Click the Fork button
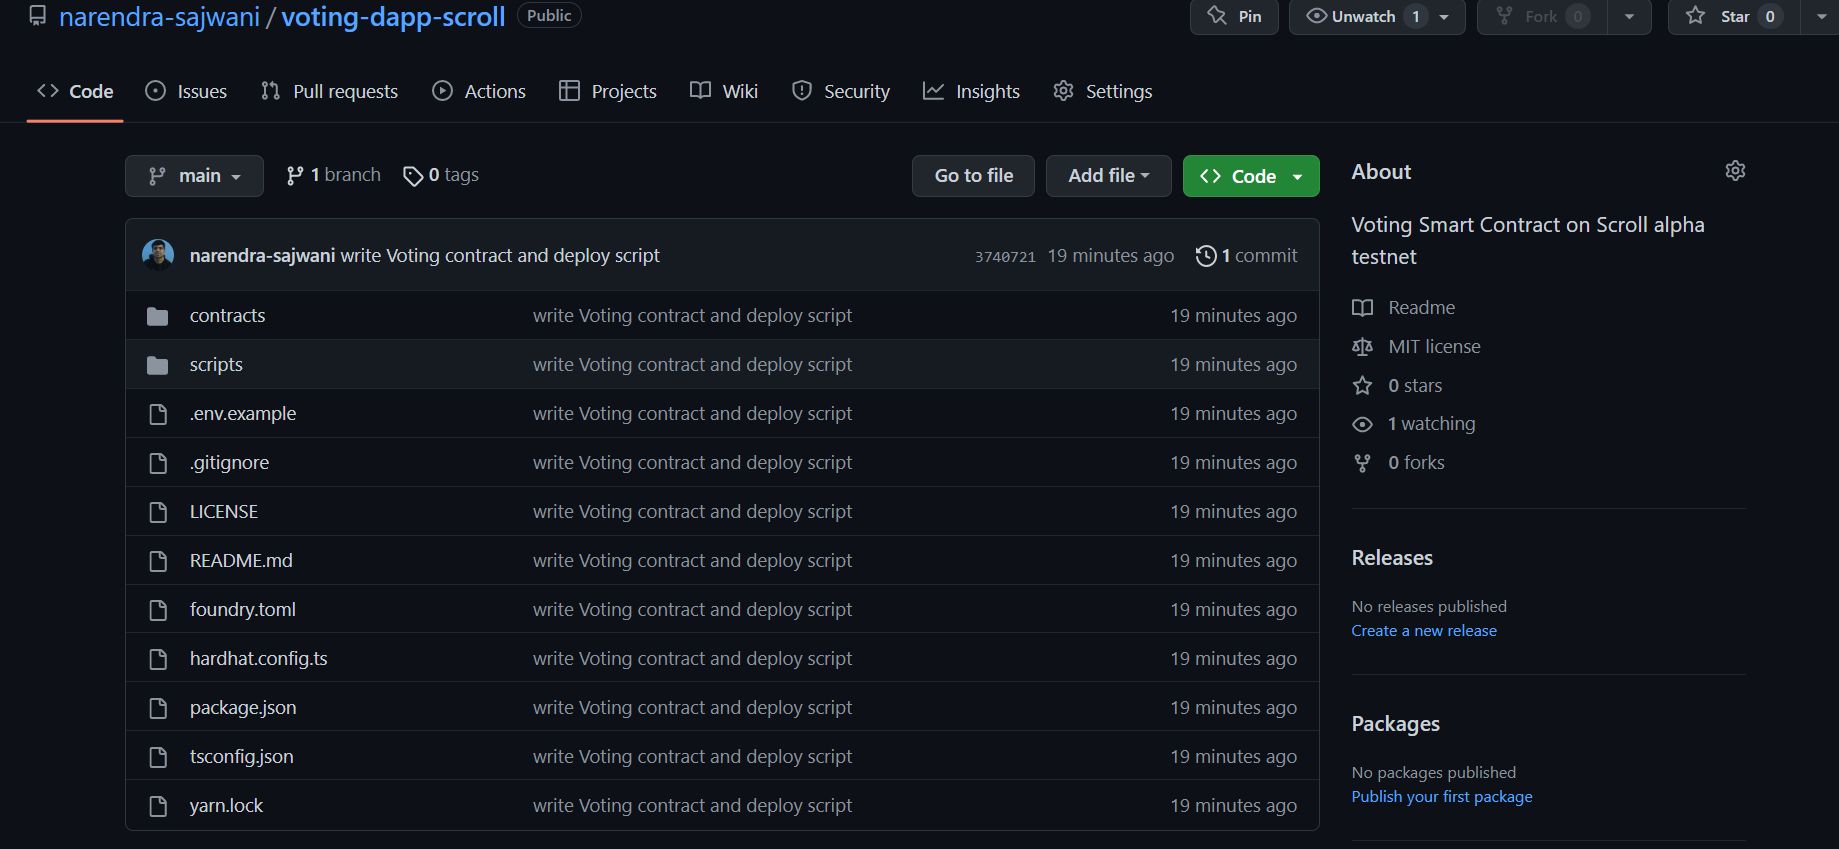This screenshot has height=849, width=1839. (1541, 16)
